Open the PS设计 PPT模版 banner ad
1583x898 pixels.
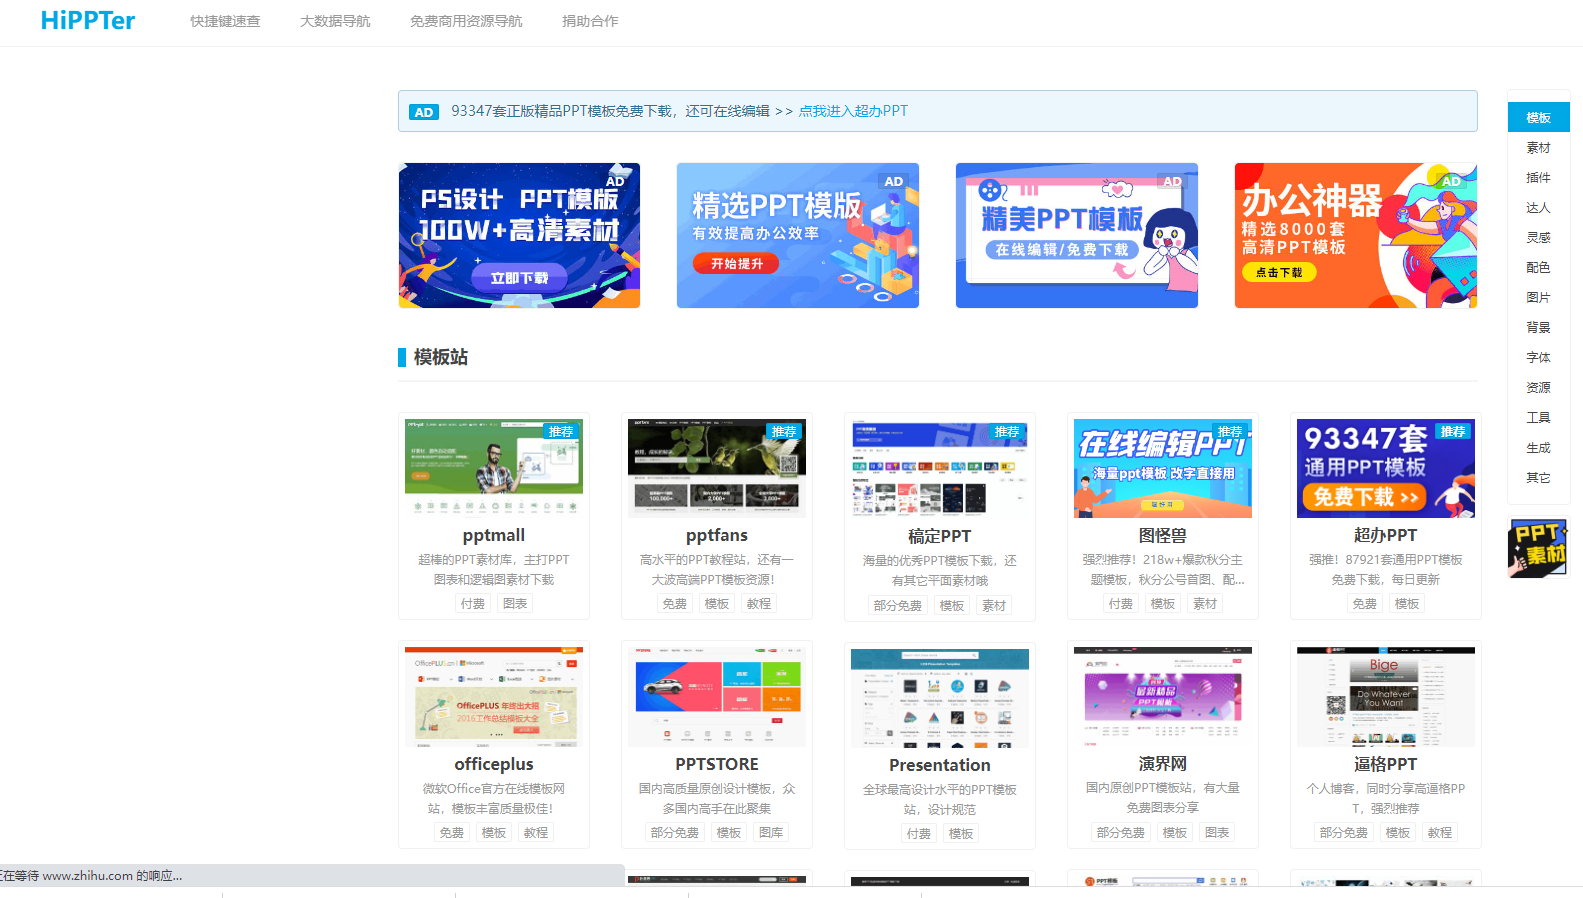click(x=519, y=236)
